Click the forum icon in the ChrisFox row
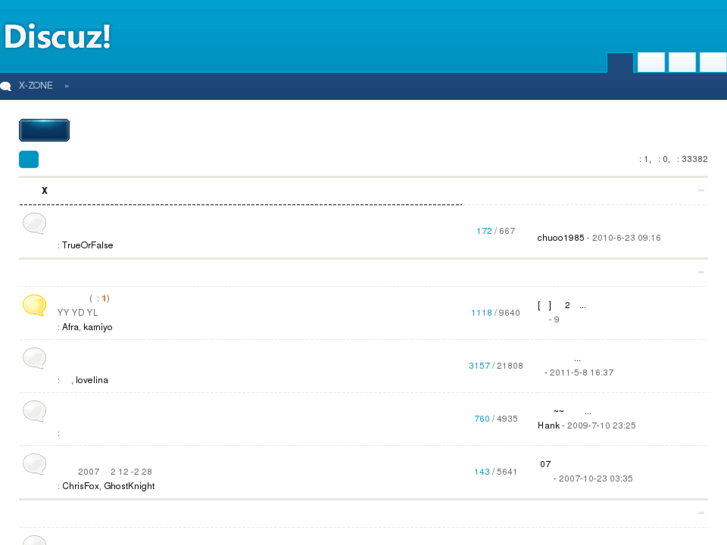 tap(35, 464)
